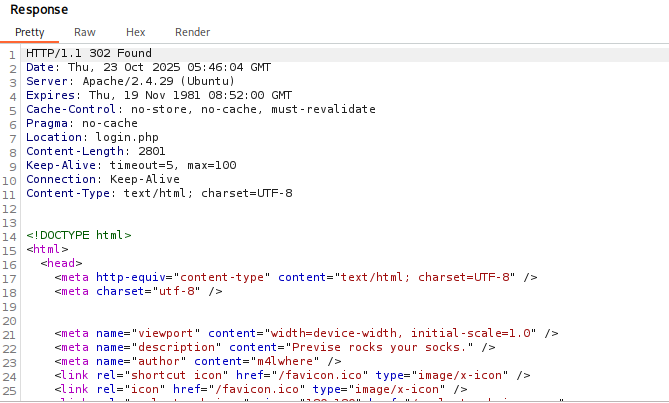Click the Server Apache/2.4.29 header line

tap(130, 81)
